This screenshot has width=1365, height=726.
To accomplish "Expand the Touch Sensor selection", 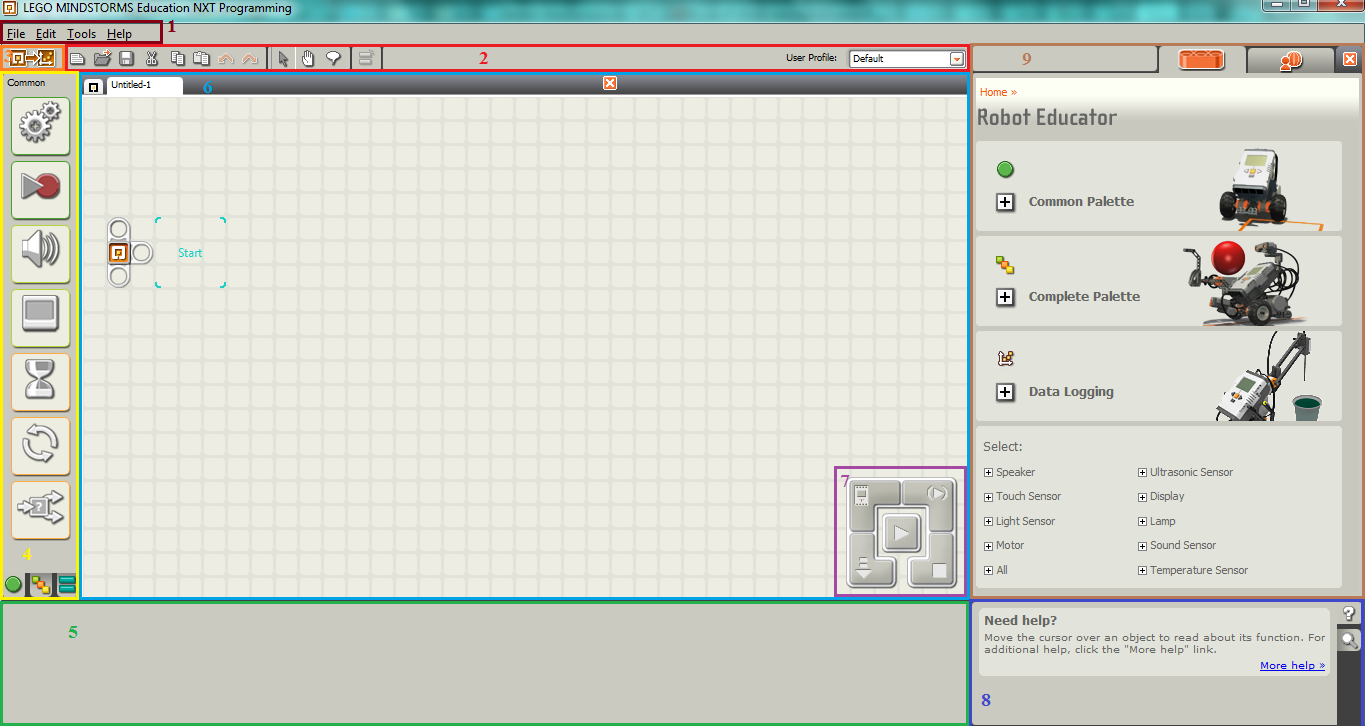I will pos(989,497).
